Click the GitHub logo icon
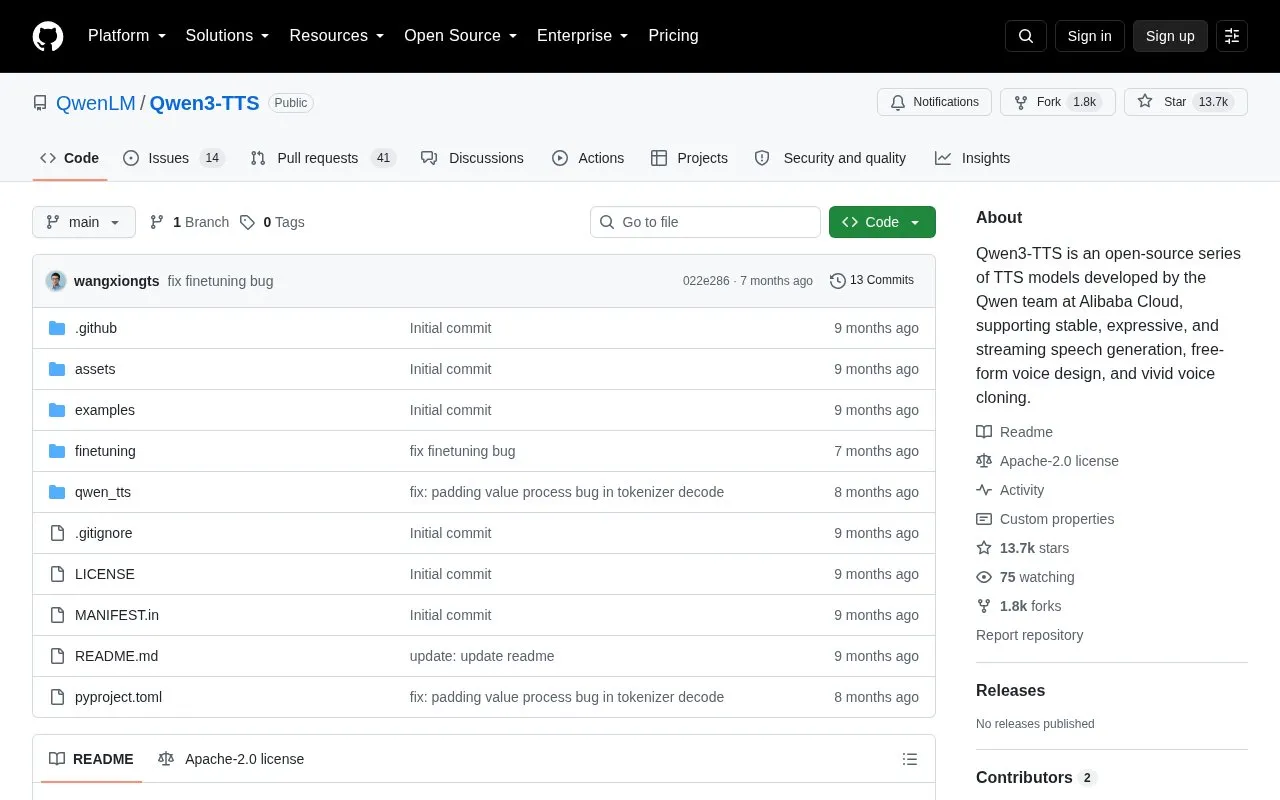The image size is (1280, 800). click(x=48, y=36)
